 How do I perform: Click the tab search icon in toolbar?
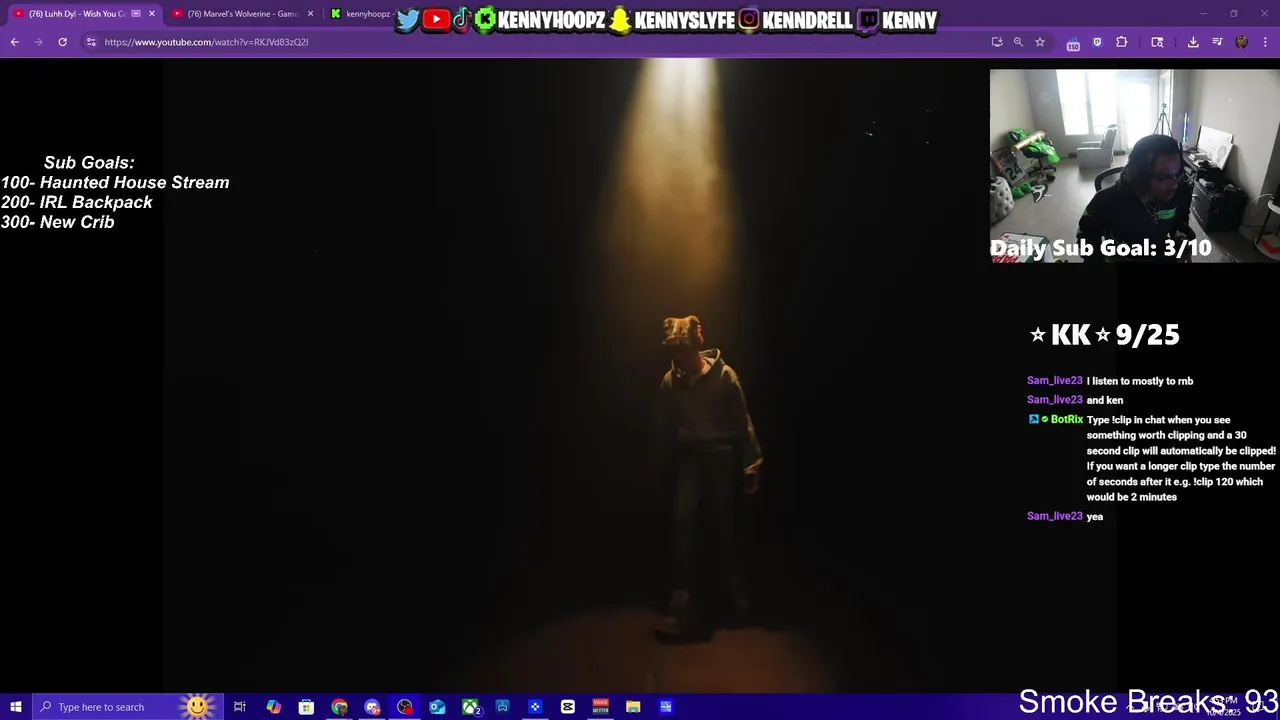(1157, 42)
